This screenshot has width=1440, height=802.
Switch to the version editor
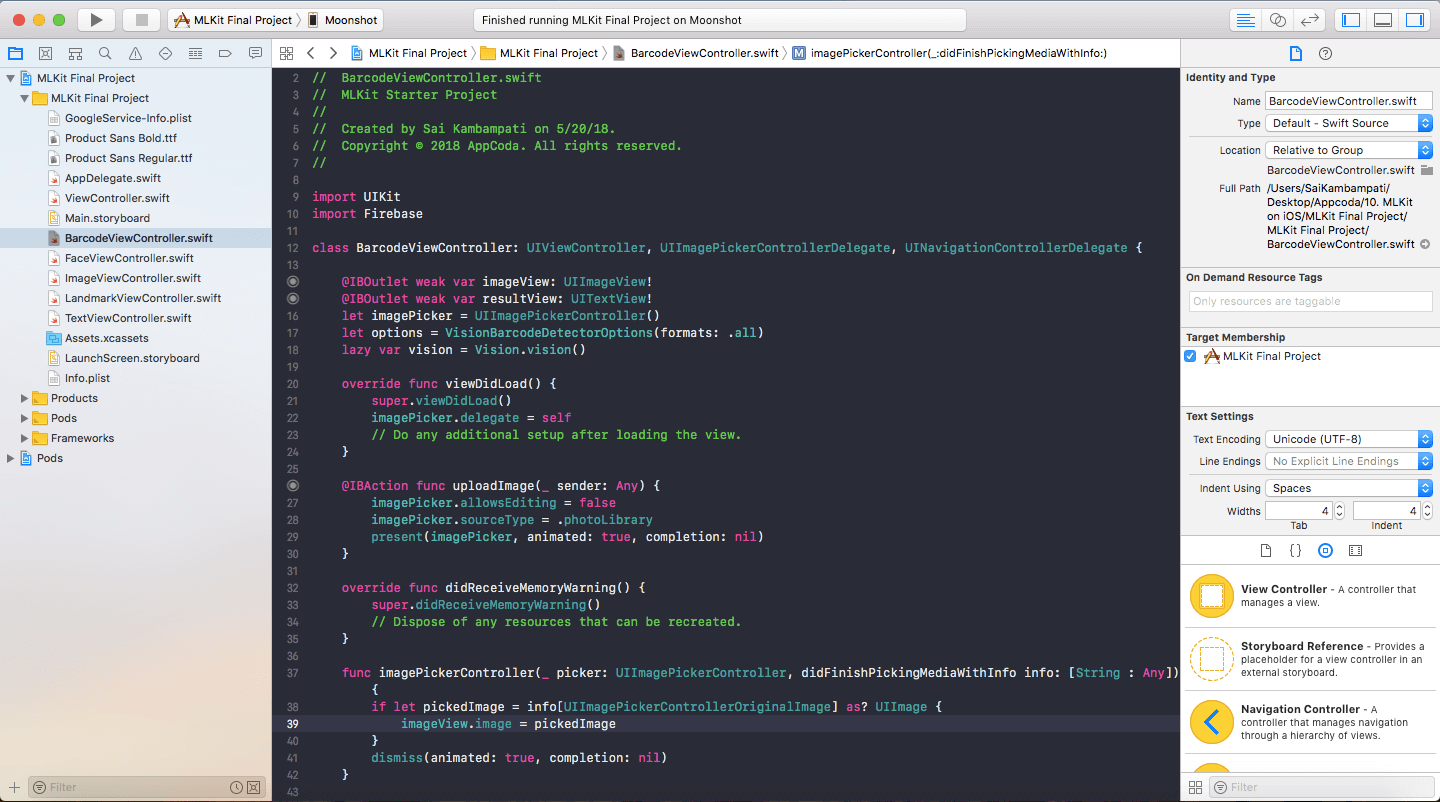tap(1309, 20)
